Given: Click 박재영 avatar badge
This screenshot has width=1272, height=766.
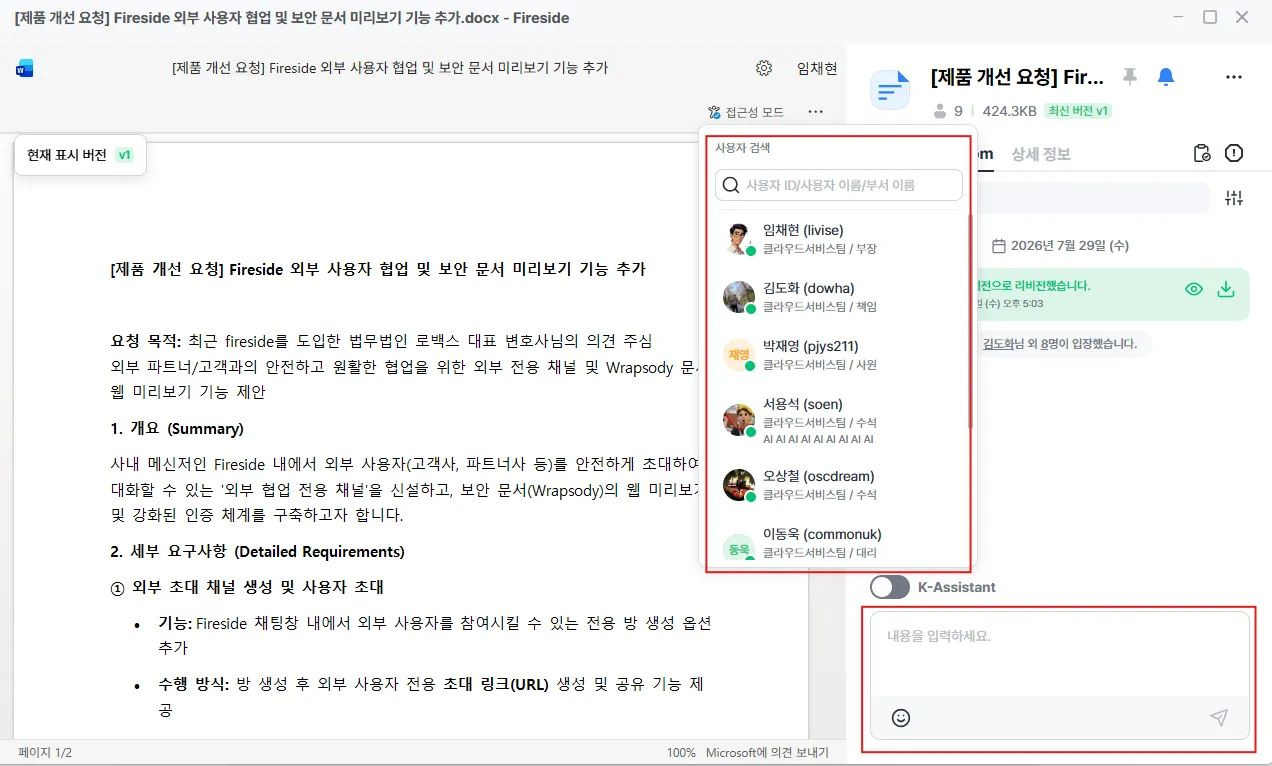Looking at the screenshot, I should pos(739,355).
